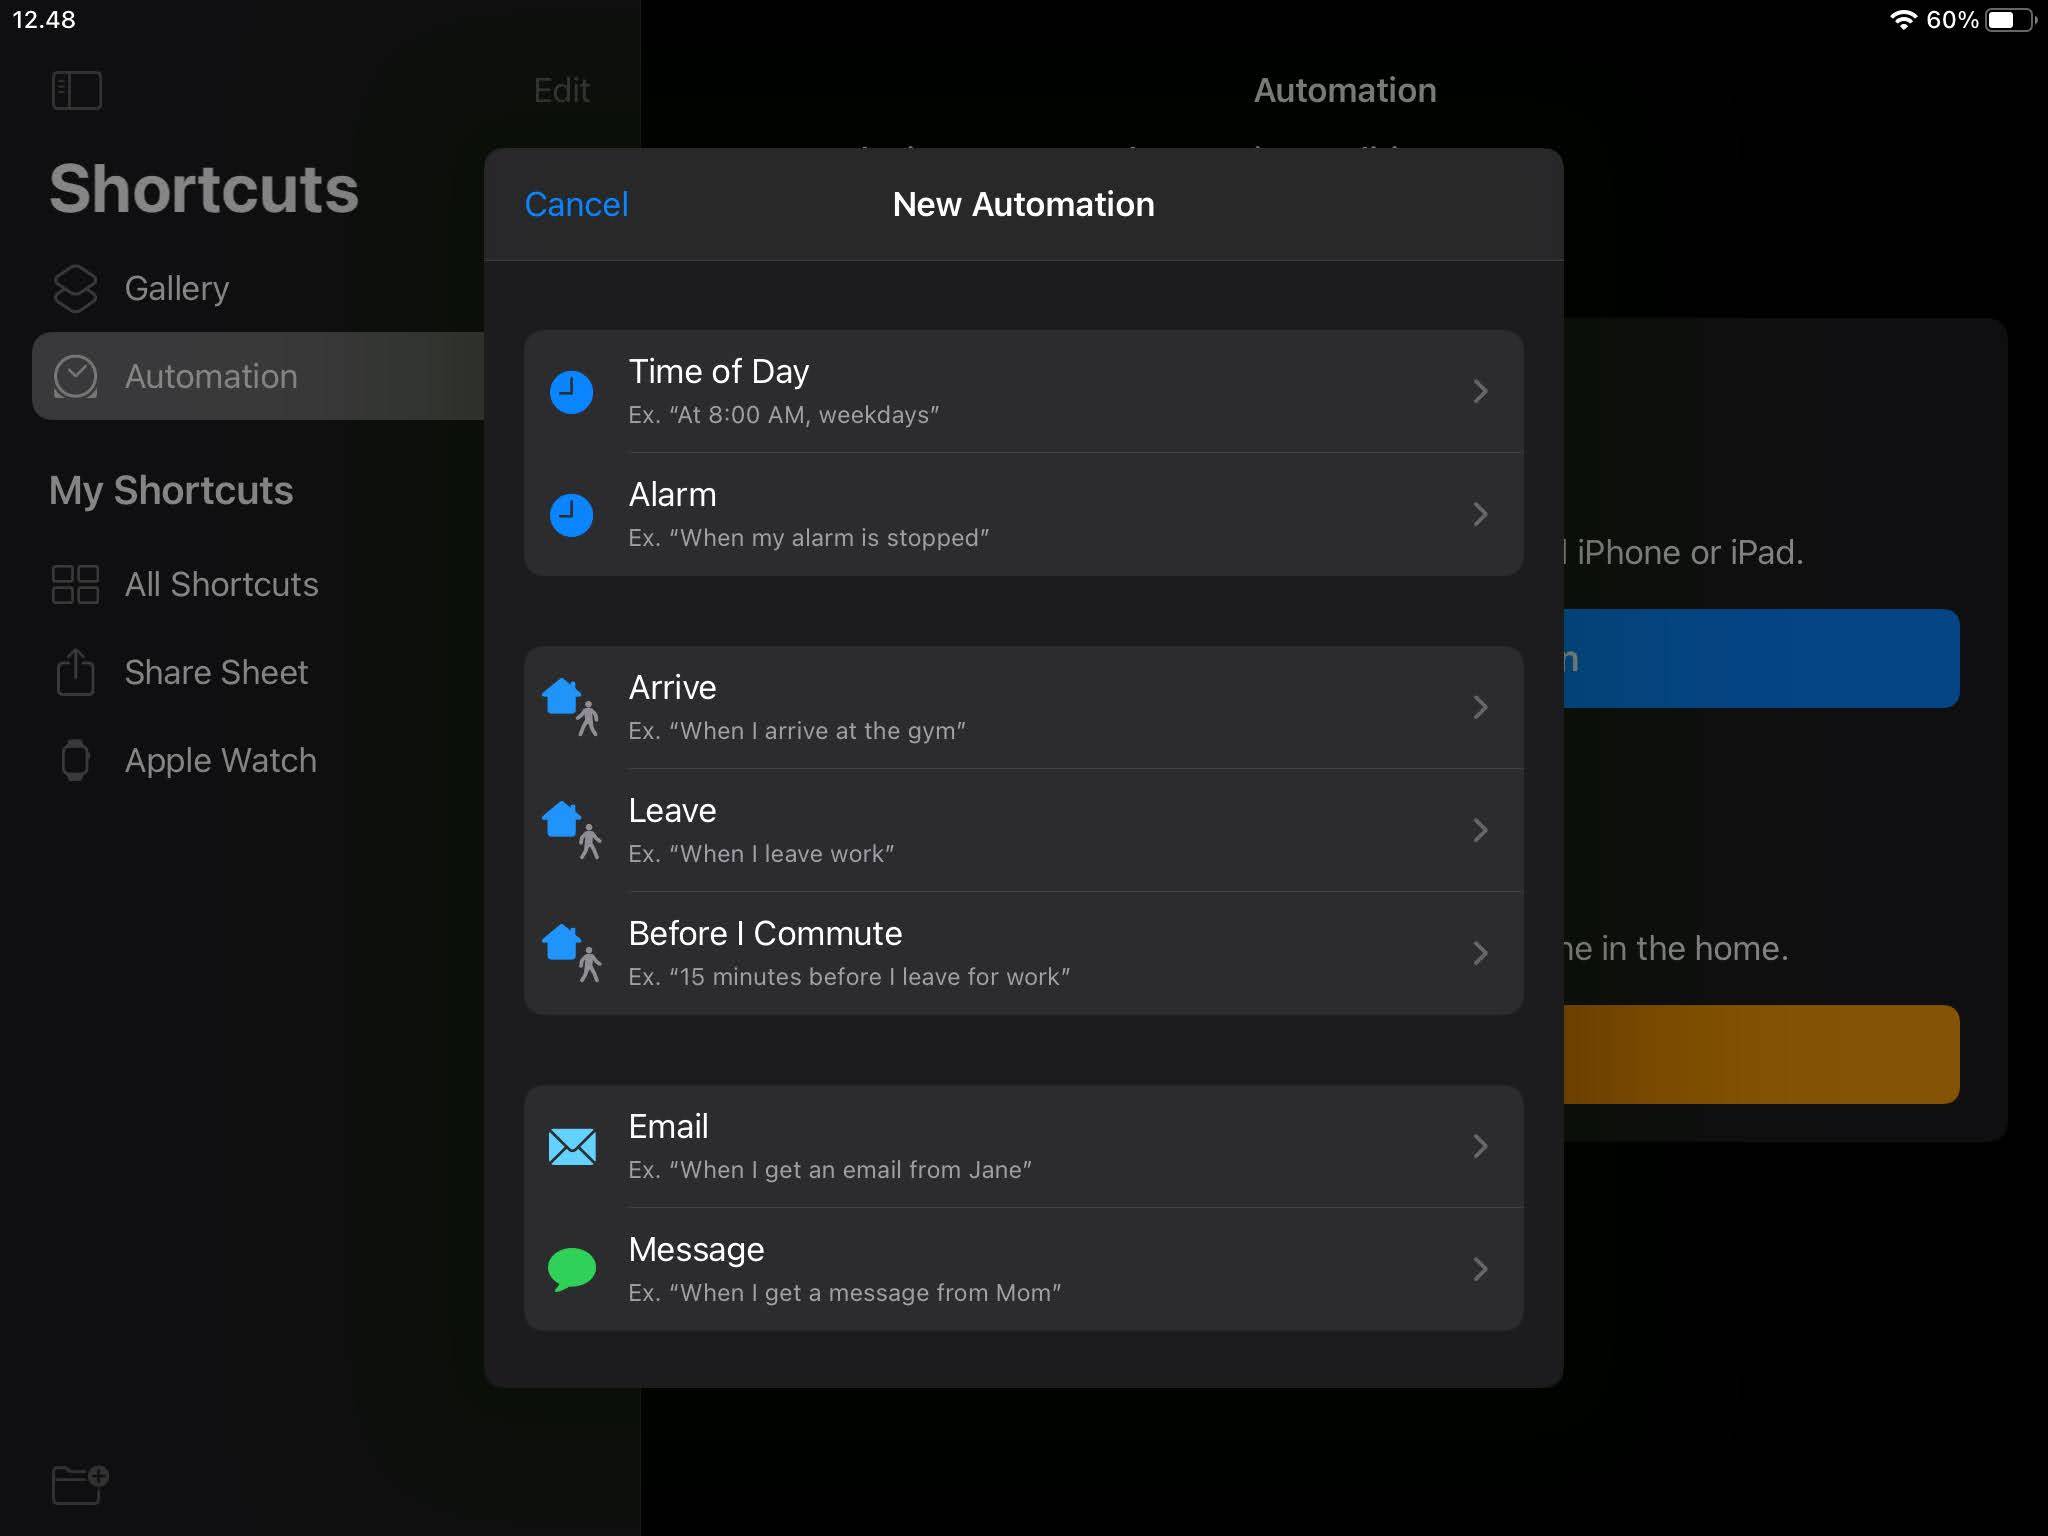Choose the Leave trigger label

(x=672, y=810)
